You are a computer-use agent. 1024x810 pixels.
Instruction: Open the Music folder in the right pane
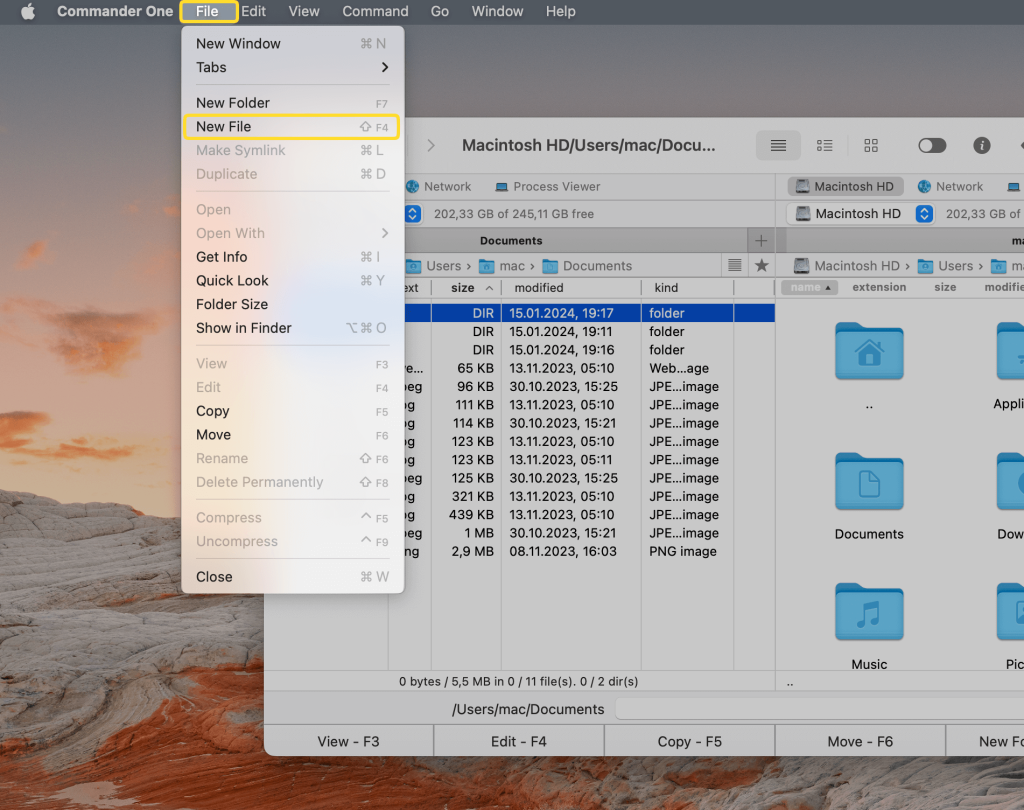point(869,612)
